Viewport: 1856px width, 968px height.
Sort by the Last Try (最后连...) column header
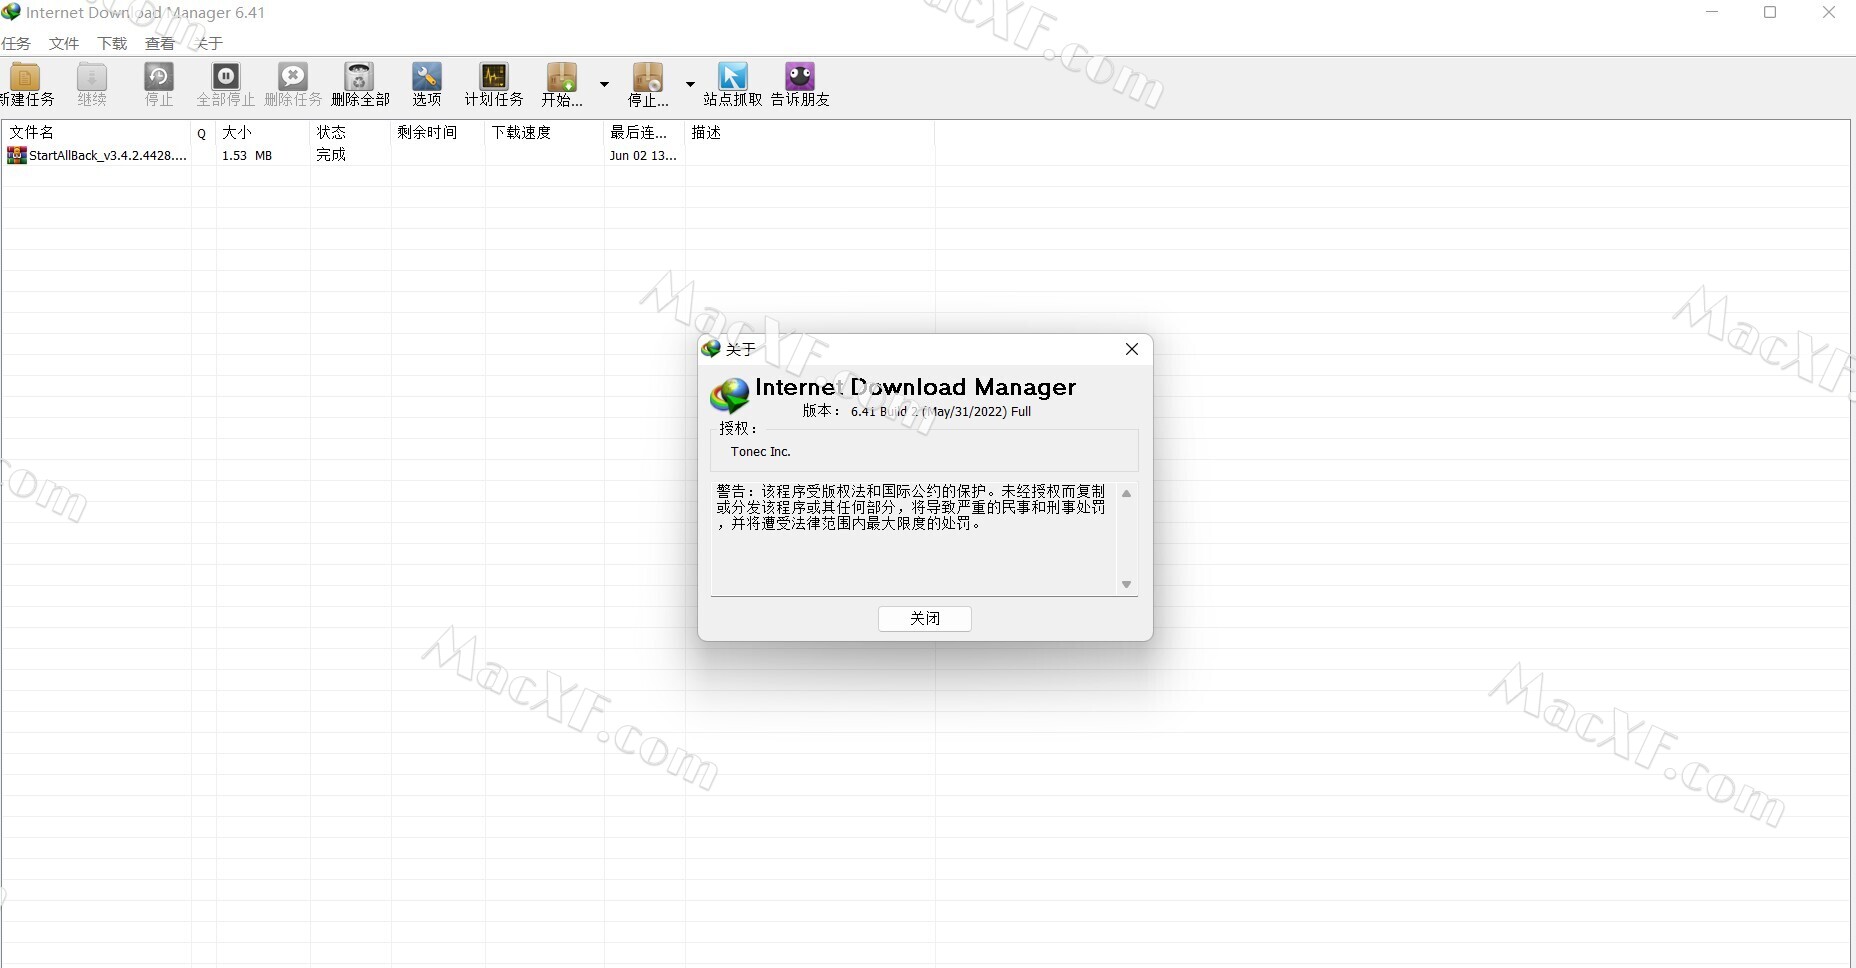[645, 132]
